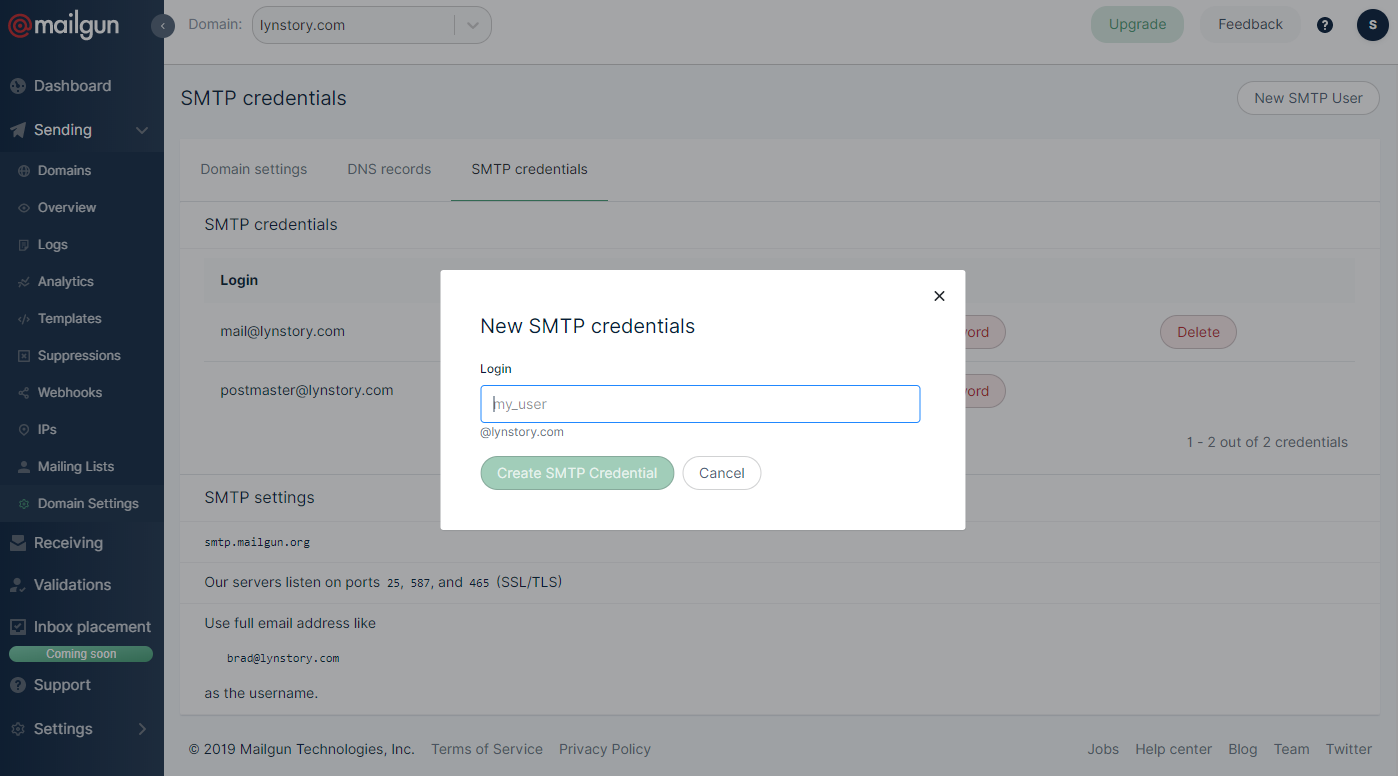Open the Domain selector dropdown arrow
This screenshot has width=1398, height=776.
click(473, 25)
